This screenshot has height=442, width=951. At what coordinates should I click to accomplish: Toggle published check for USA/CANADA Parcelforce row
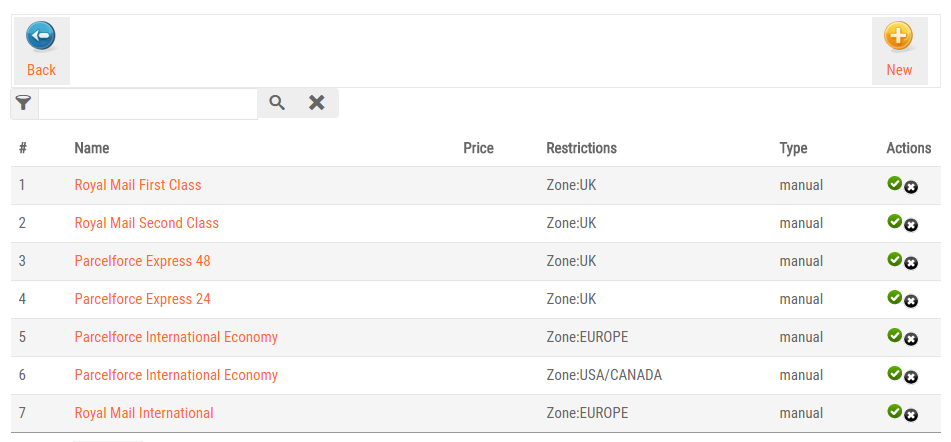pos(895,373)
